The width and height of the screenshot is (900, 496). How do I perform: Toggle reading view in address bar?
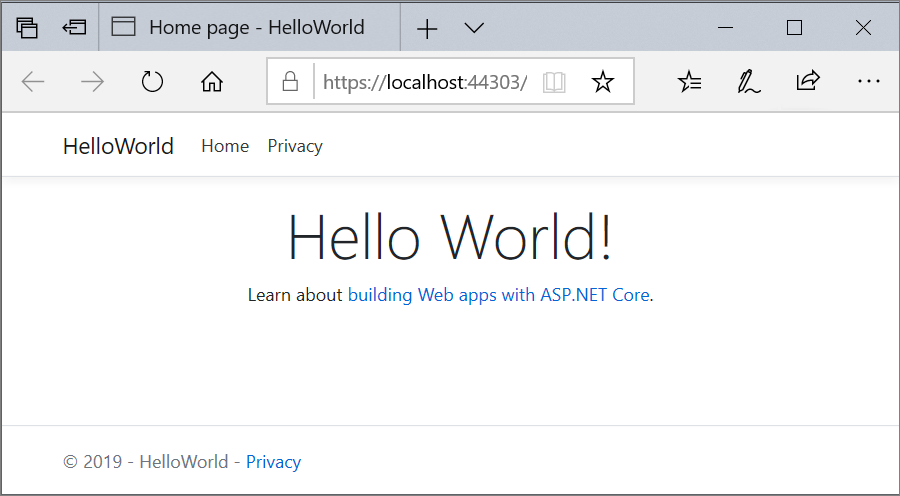tap(554, 82)
